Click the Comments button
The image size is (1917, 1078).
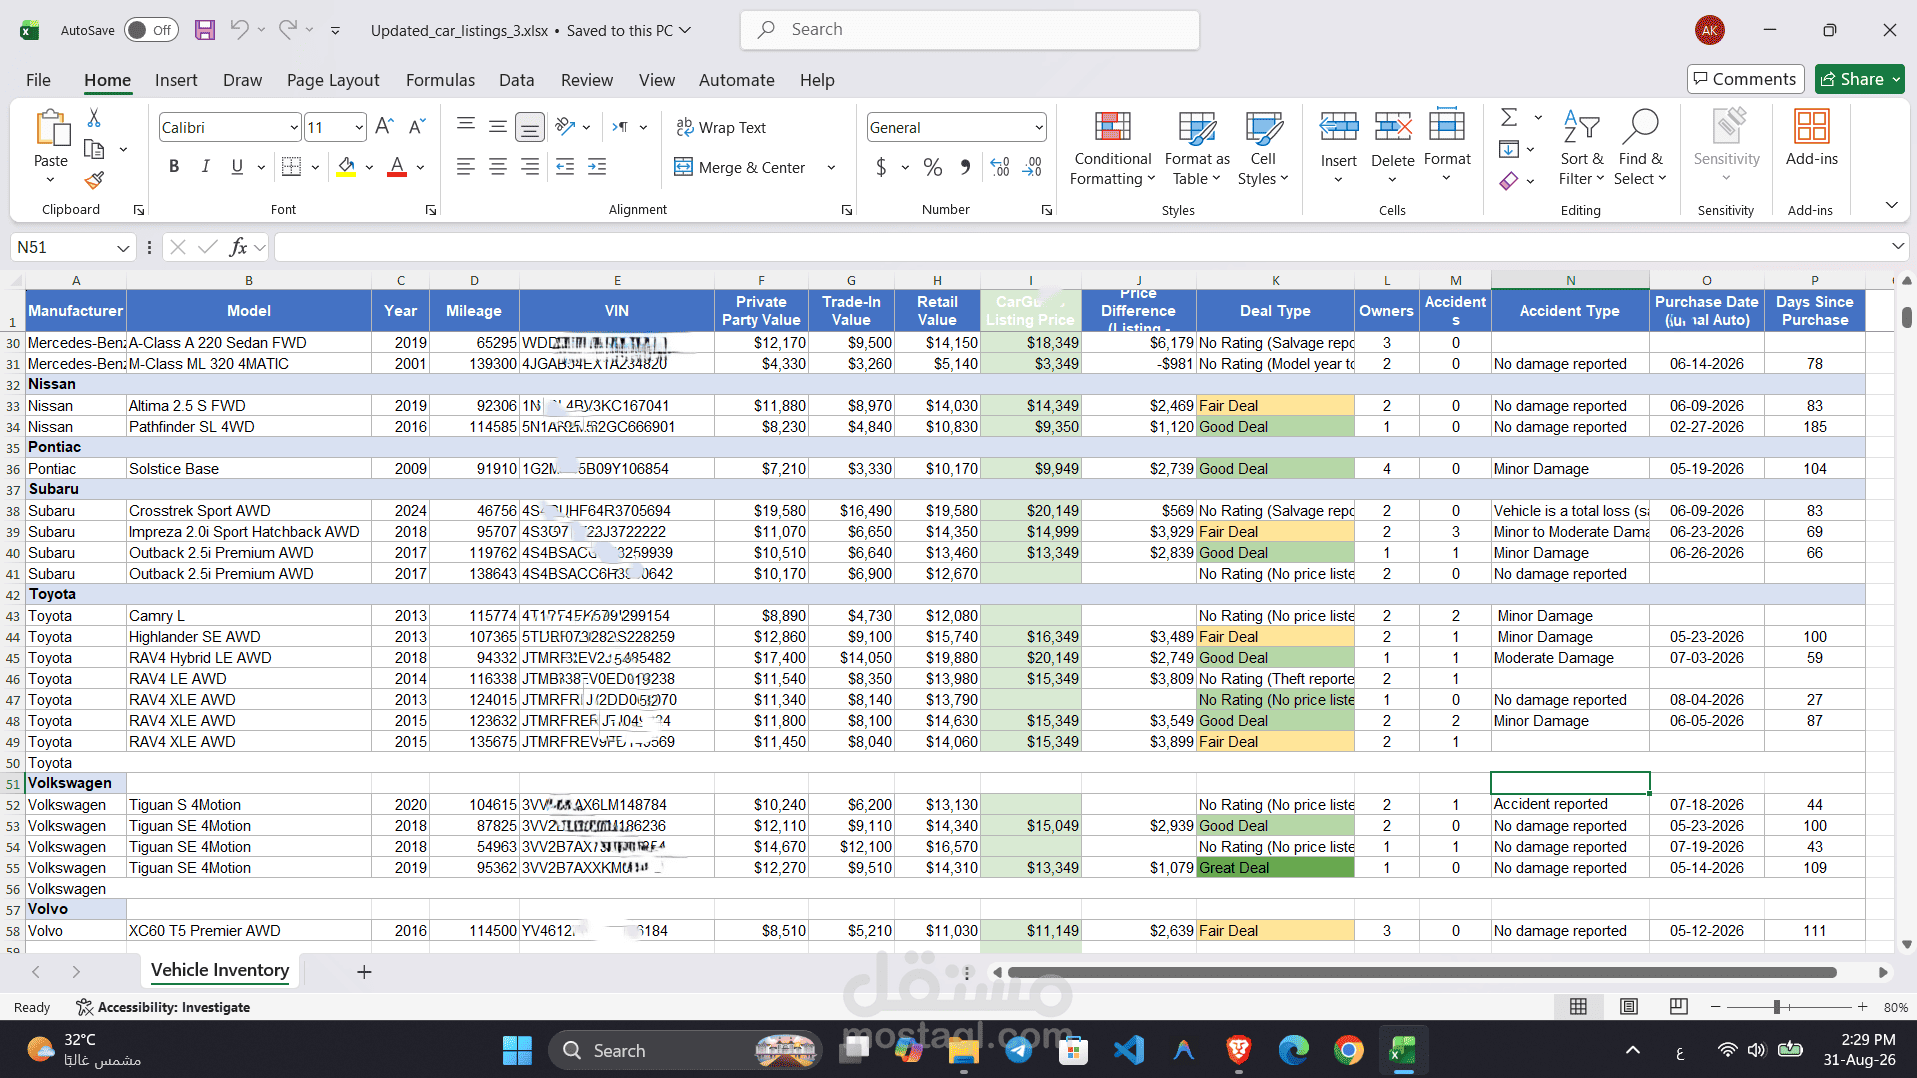[x=1745, y=79]
